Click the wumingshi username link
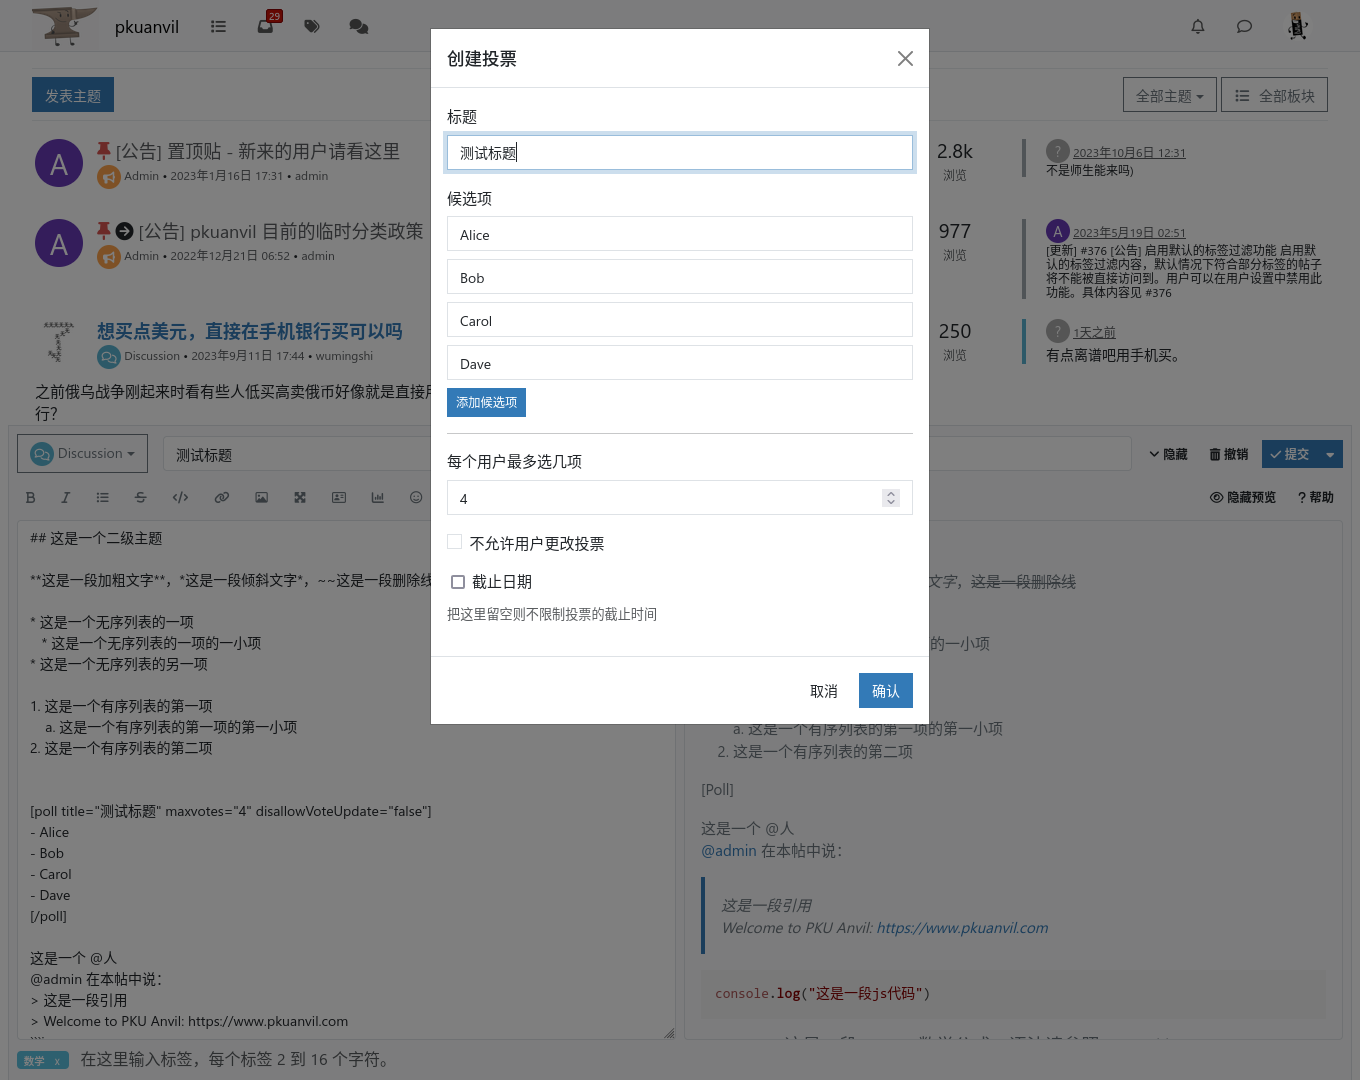The width and height of the screenshot is (1360, 1080). pos(344,356)
